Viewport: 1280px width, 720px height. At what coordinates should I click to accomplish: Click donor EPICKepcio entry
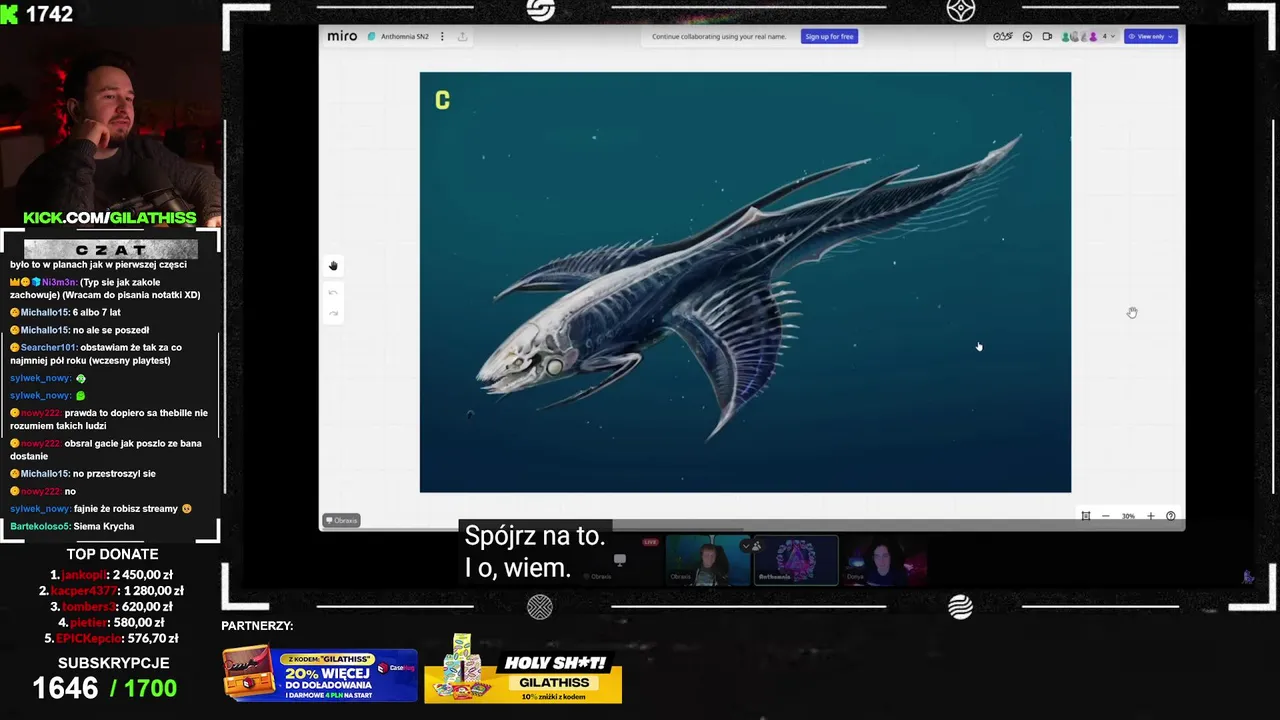[x=112, y=638]
